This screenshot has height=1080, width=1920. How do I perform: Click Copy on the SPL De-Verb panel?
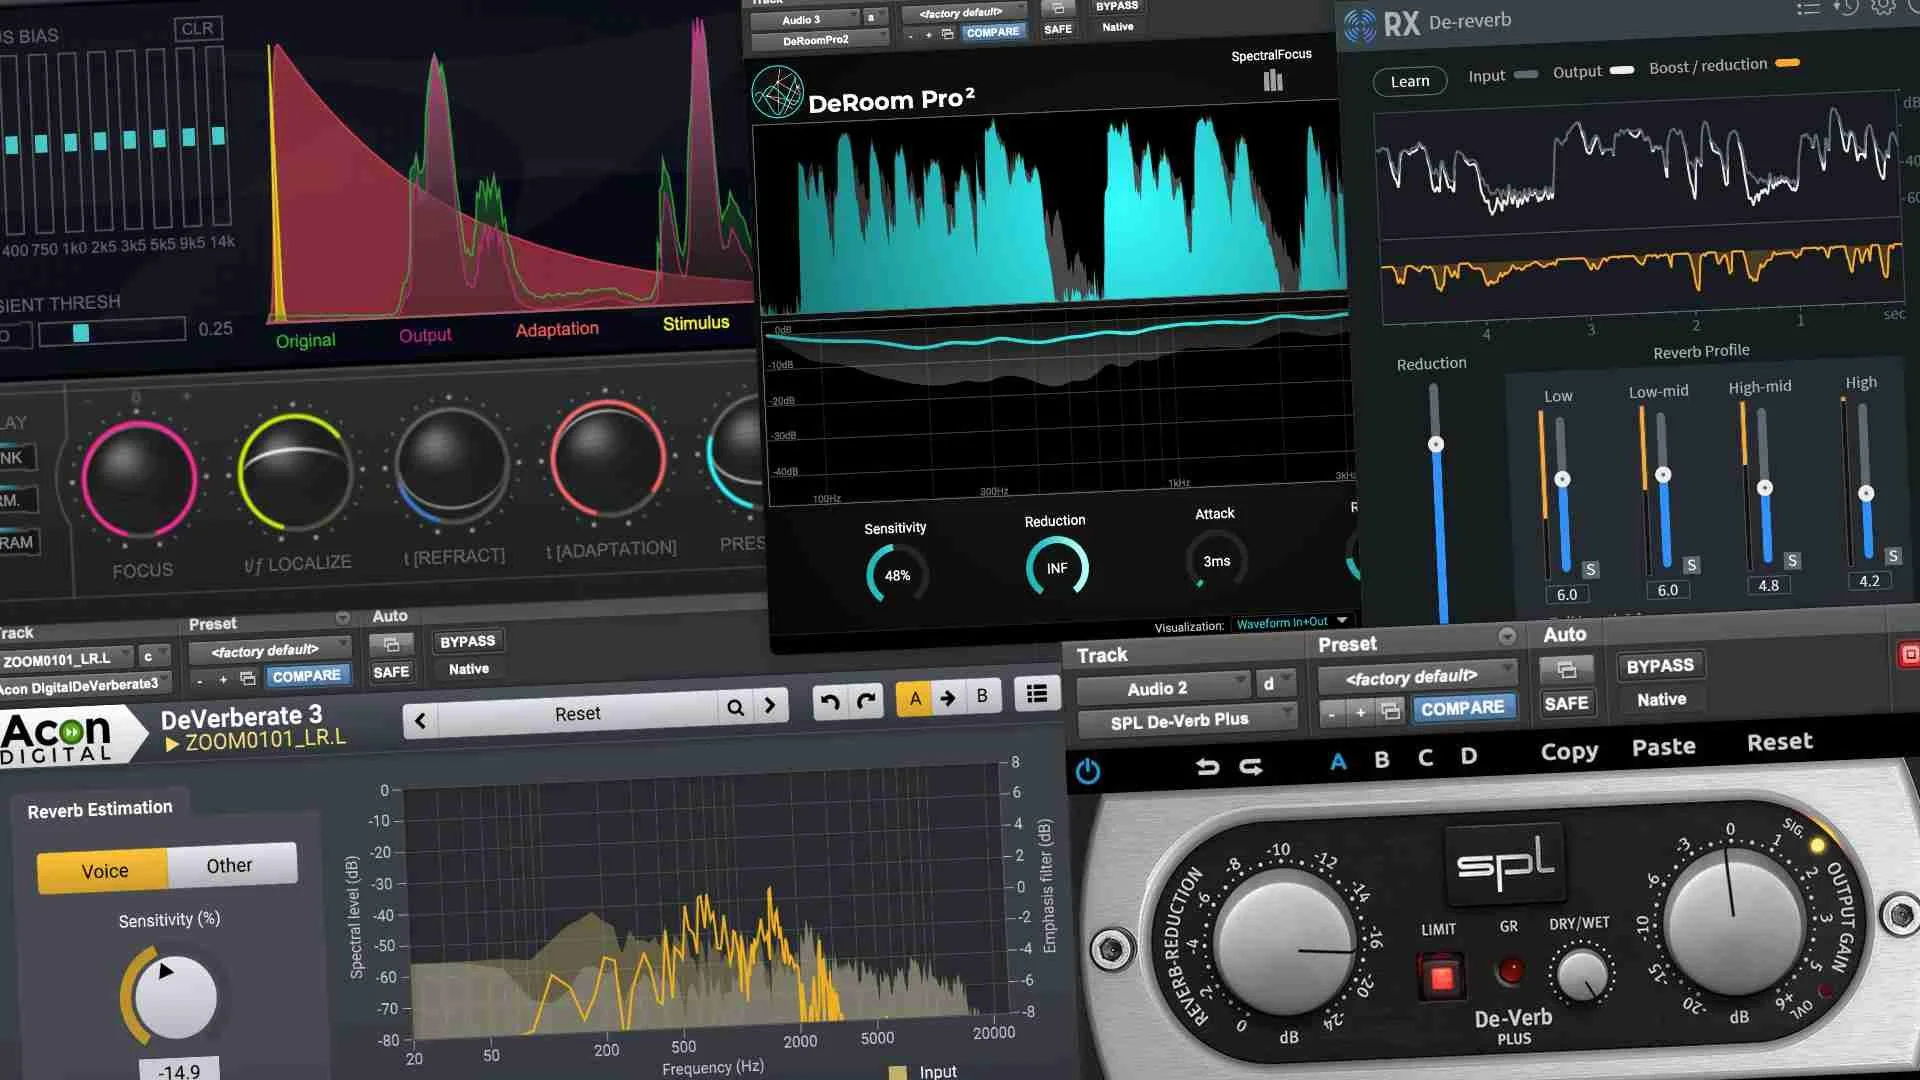tap(1567, 750)
